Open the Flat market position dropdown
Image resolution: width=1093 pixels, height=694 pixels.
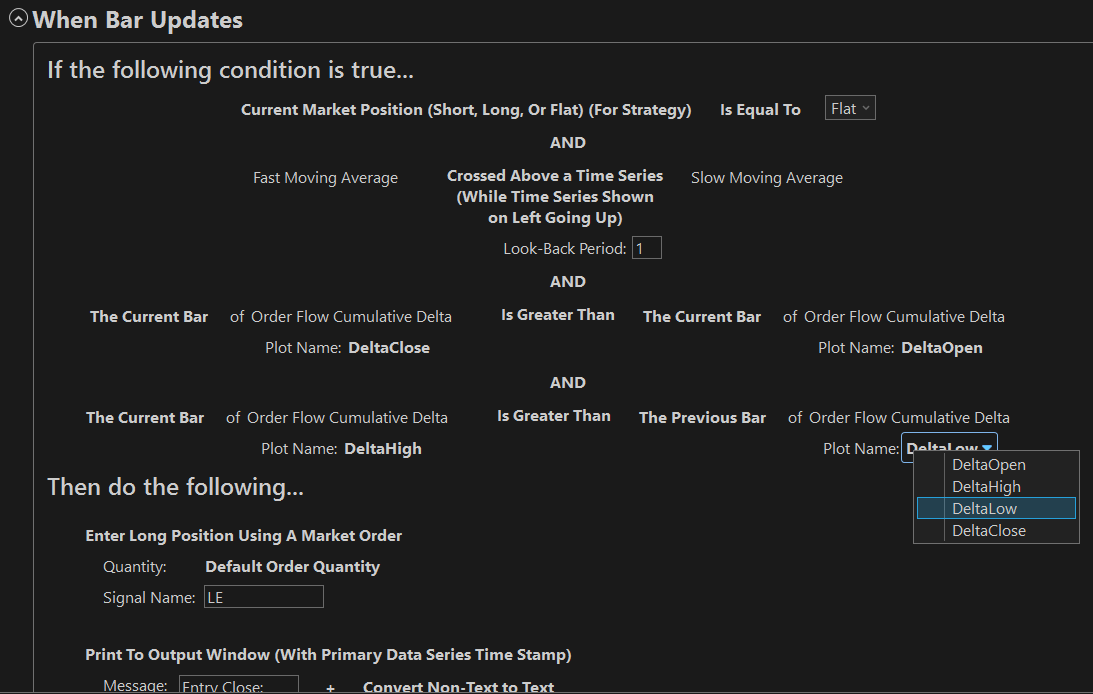pos(850,108)
